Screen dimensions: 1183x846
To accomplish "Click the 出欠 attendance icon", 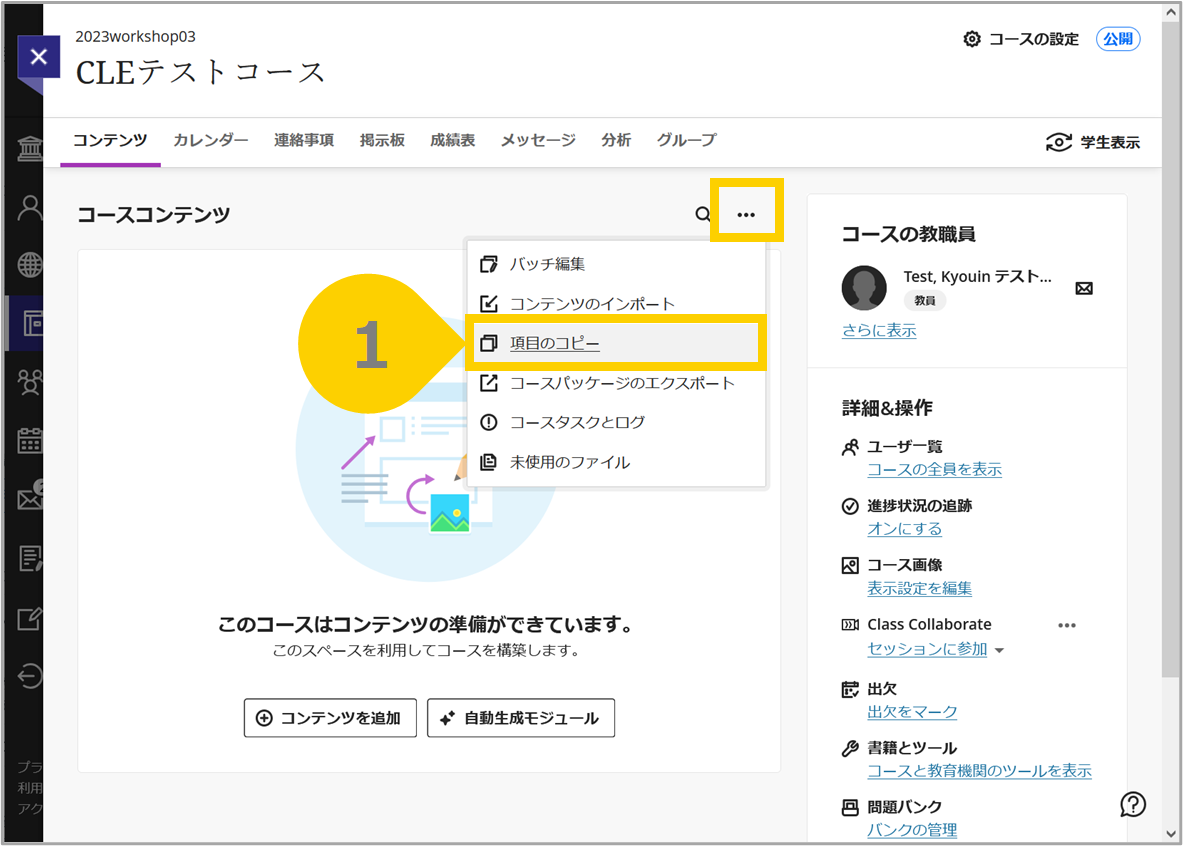I will [850, 689].
